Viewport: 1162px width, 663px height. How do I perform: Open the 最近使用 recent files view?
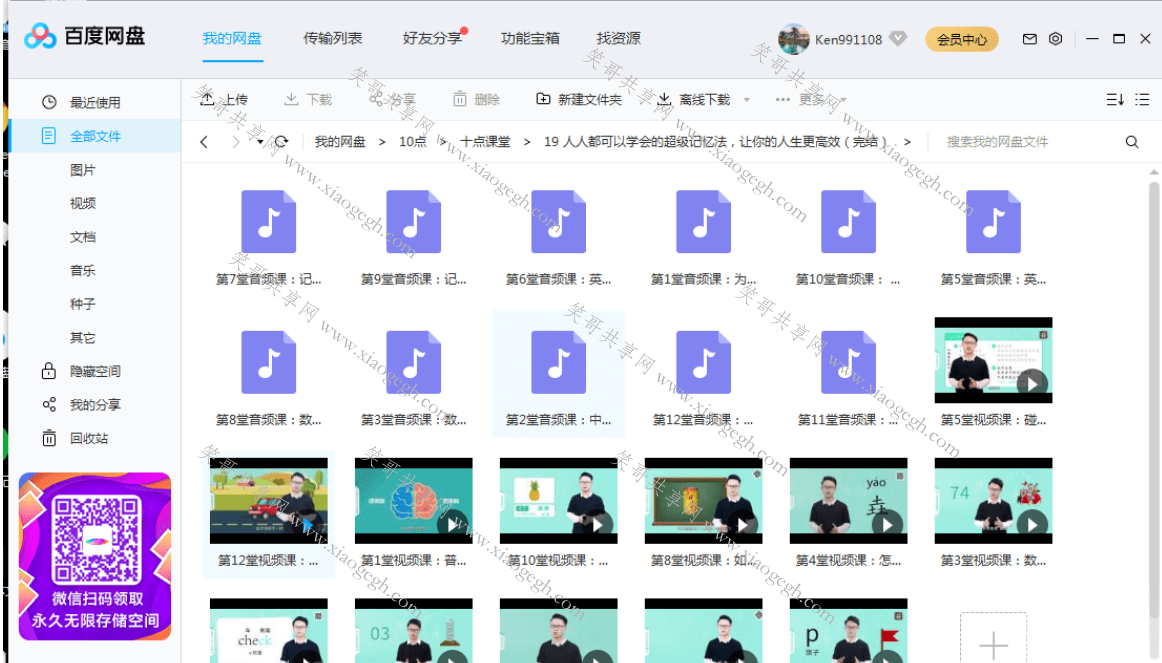95,102
